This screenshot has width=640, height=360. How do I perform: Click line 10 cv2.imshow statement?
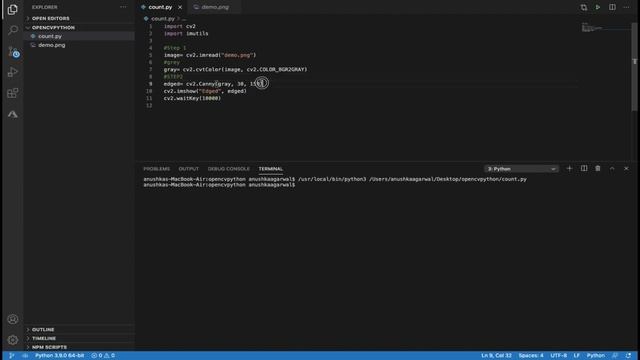tap(205, 91)
